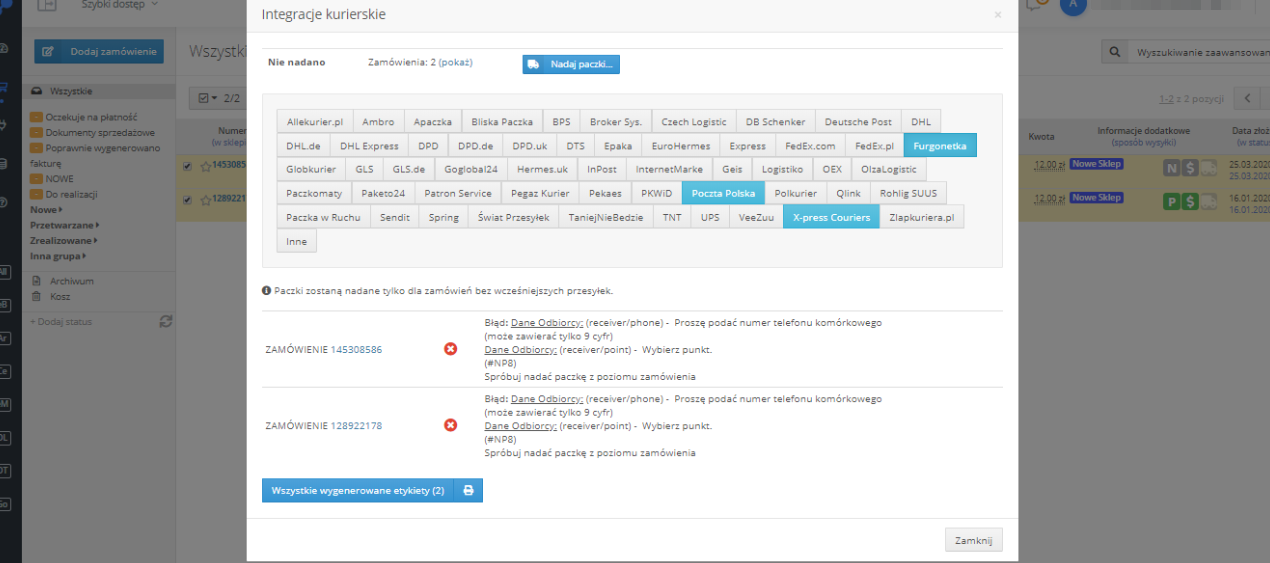Screen dimensions: 1270x563
Task: Select the FedEx.pl courier tab
Action: 874,145
